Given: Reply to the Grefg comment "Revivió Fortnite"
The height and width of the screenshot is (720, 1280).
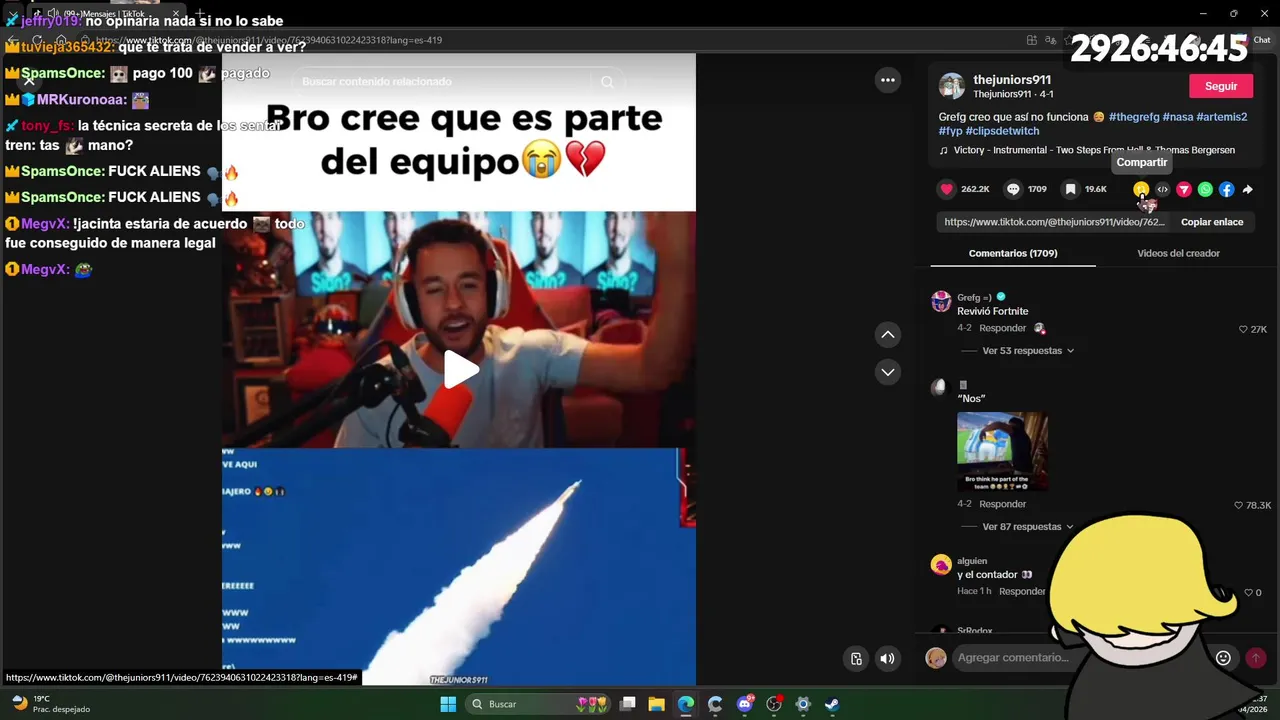Looking at the screenshot, I should pyautogui.click(x=1002, y=328).
